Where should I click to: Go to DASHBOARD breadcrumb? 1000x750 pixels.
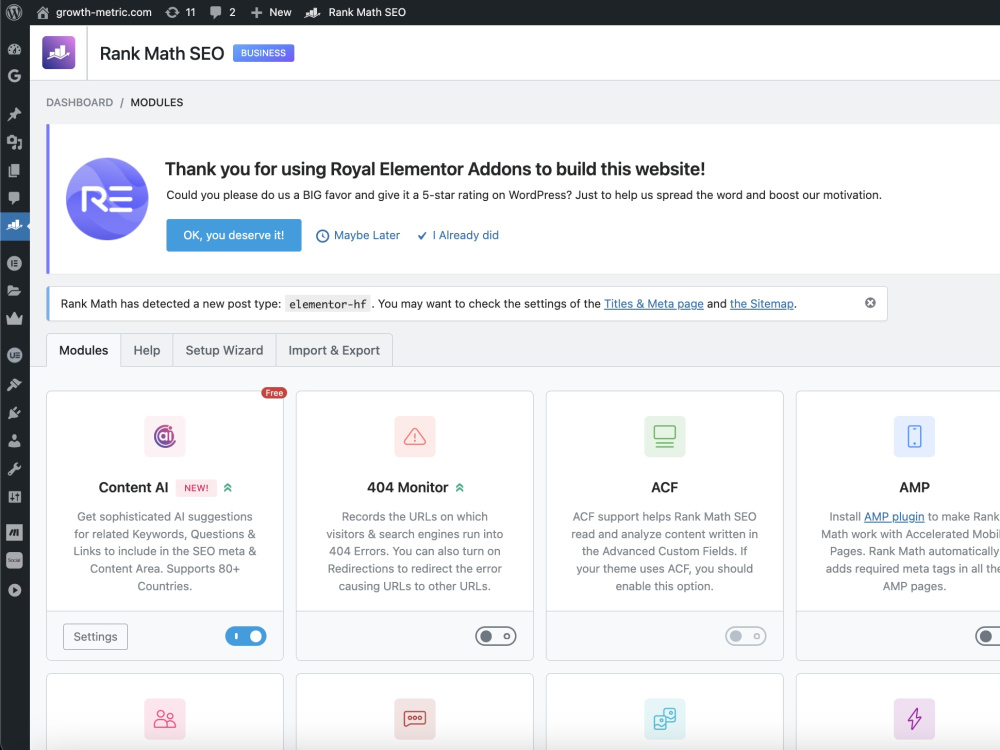[x=80, y=103]
